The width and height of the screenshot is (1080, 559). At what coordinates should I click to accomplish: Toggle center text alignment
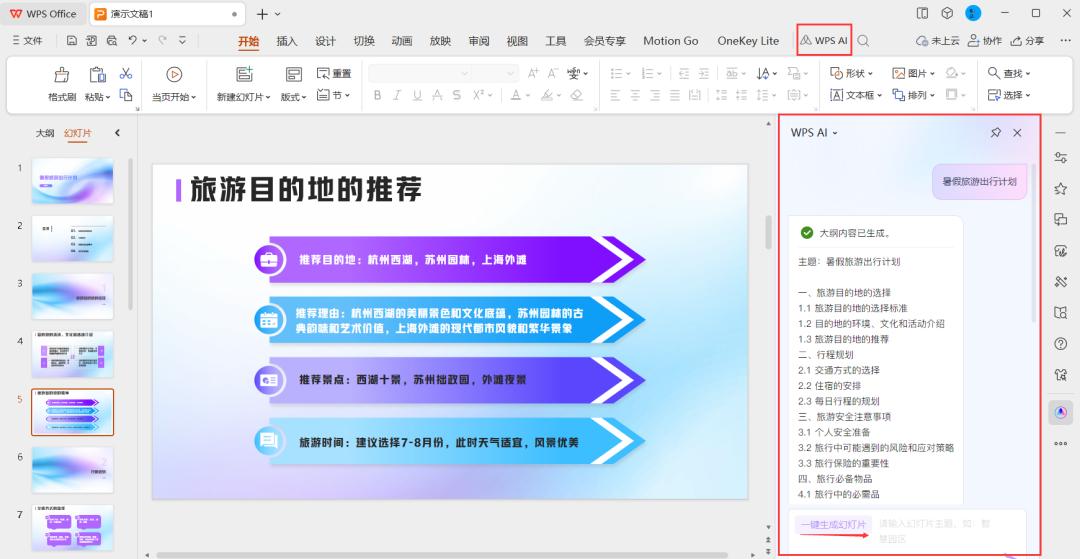[x=635, y=95]
